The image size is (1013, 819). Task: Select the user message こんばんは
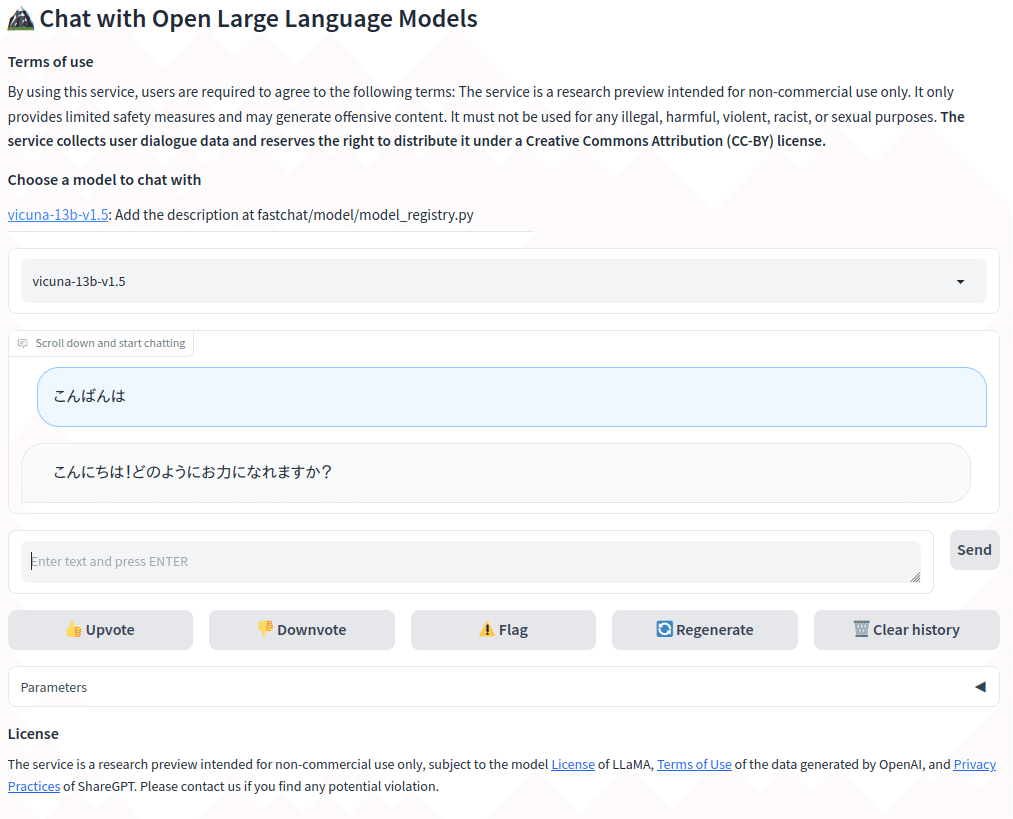[x=512, y=397]
